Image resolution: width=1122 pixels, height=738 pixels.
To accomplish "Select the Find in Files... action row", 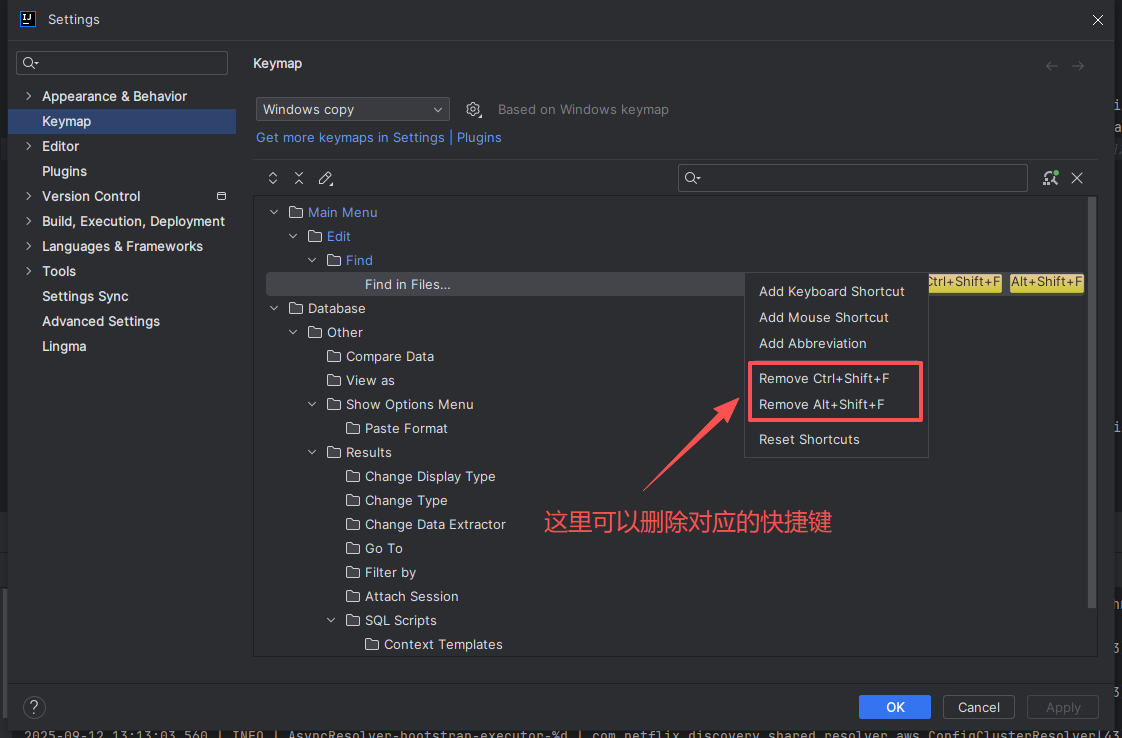I will [504, 284].
